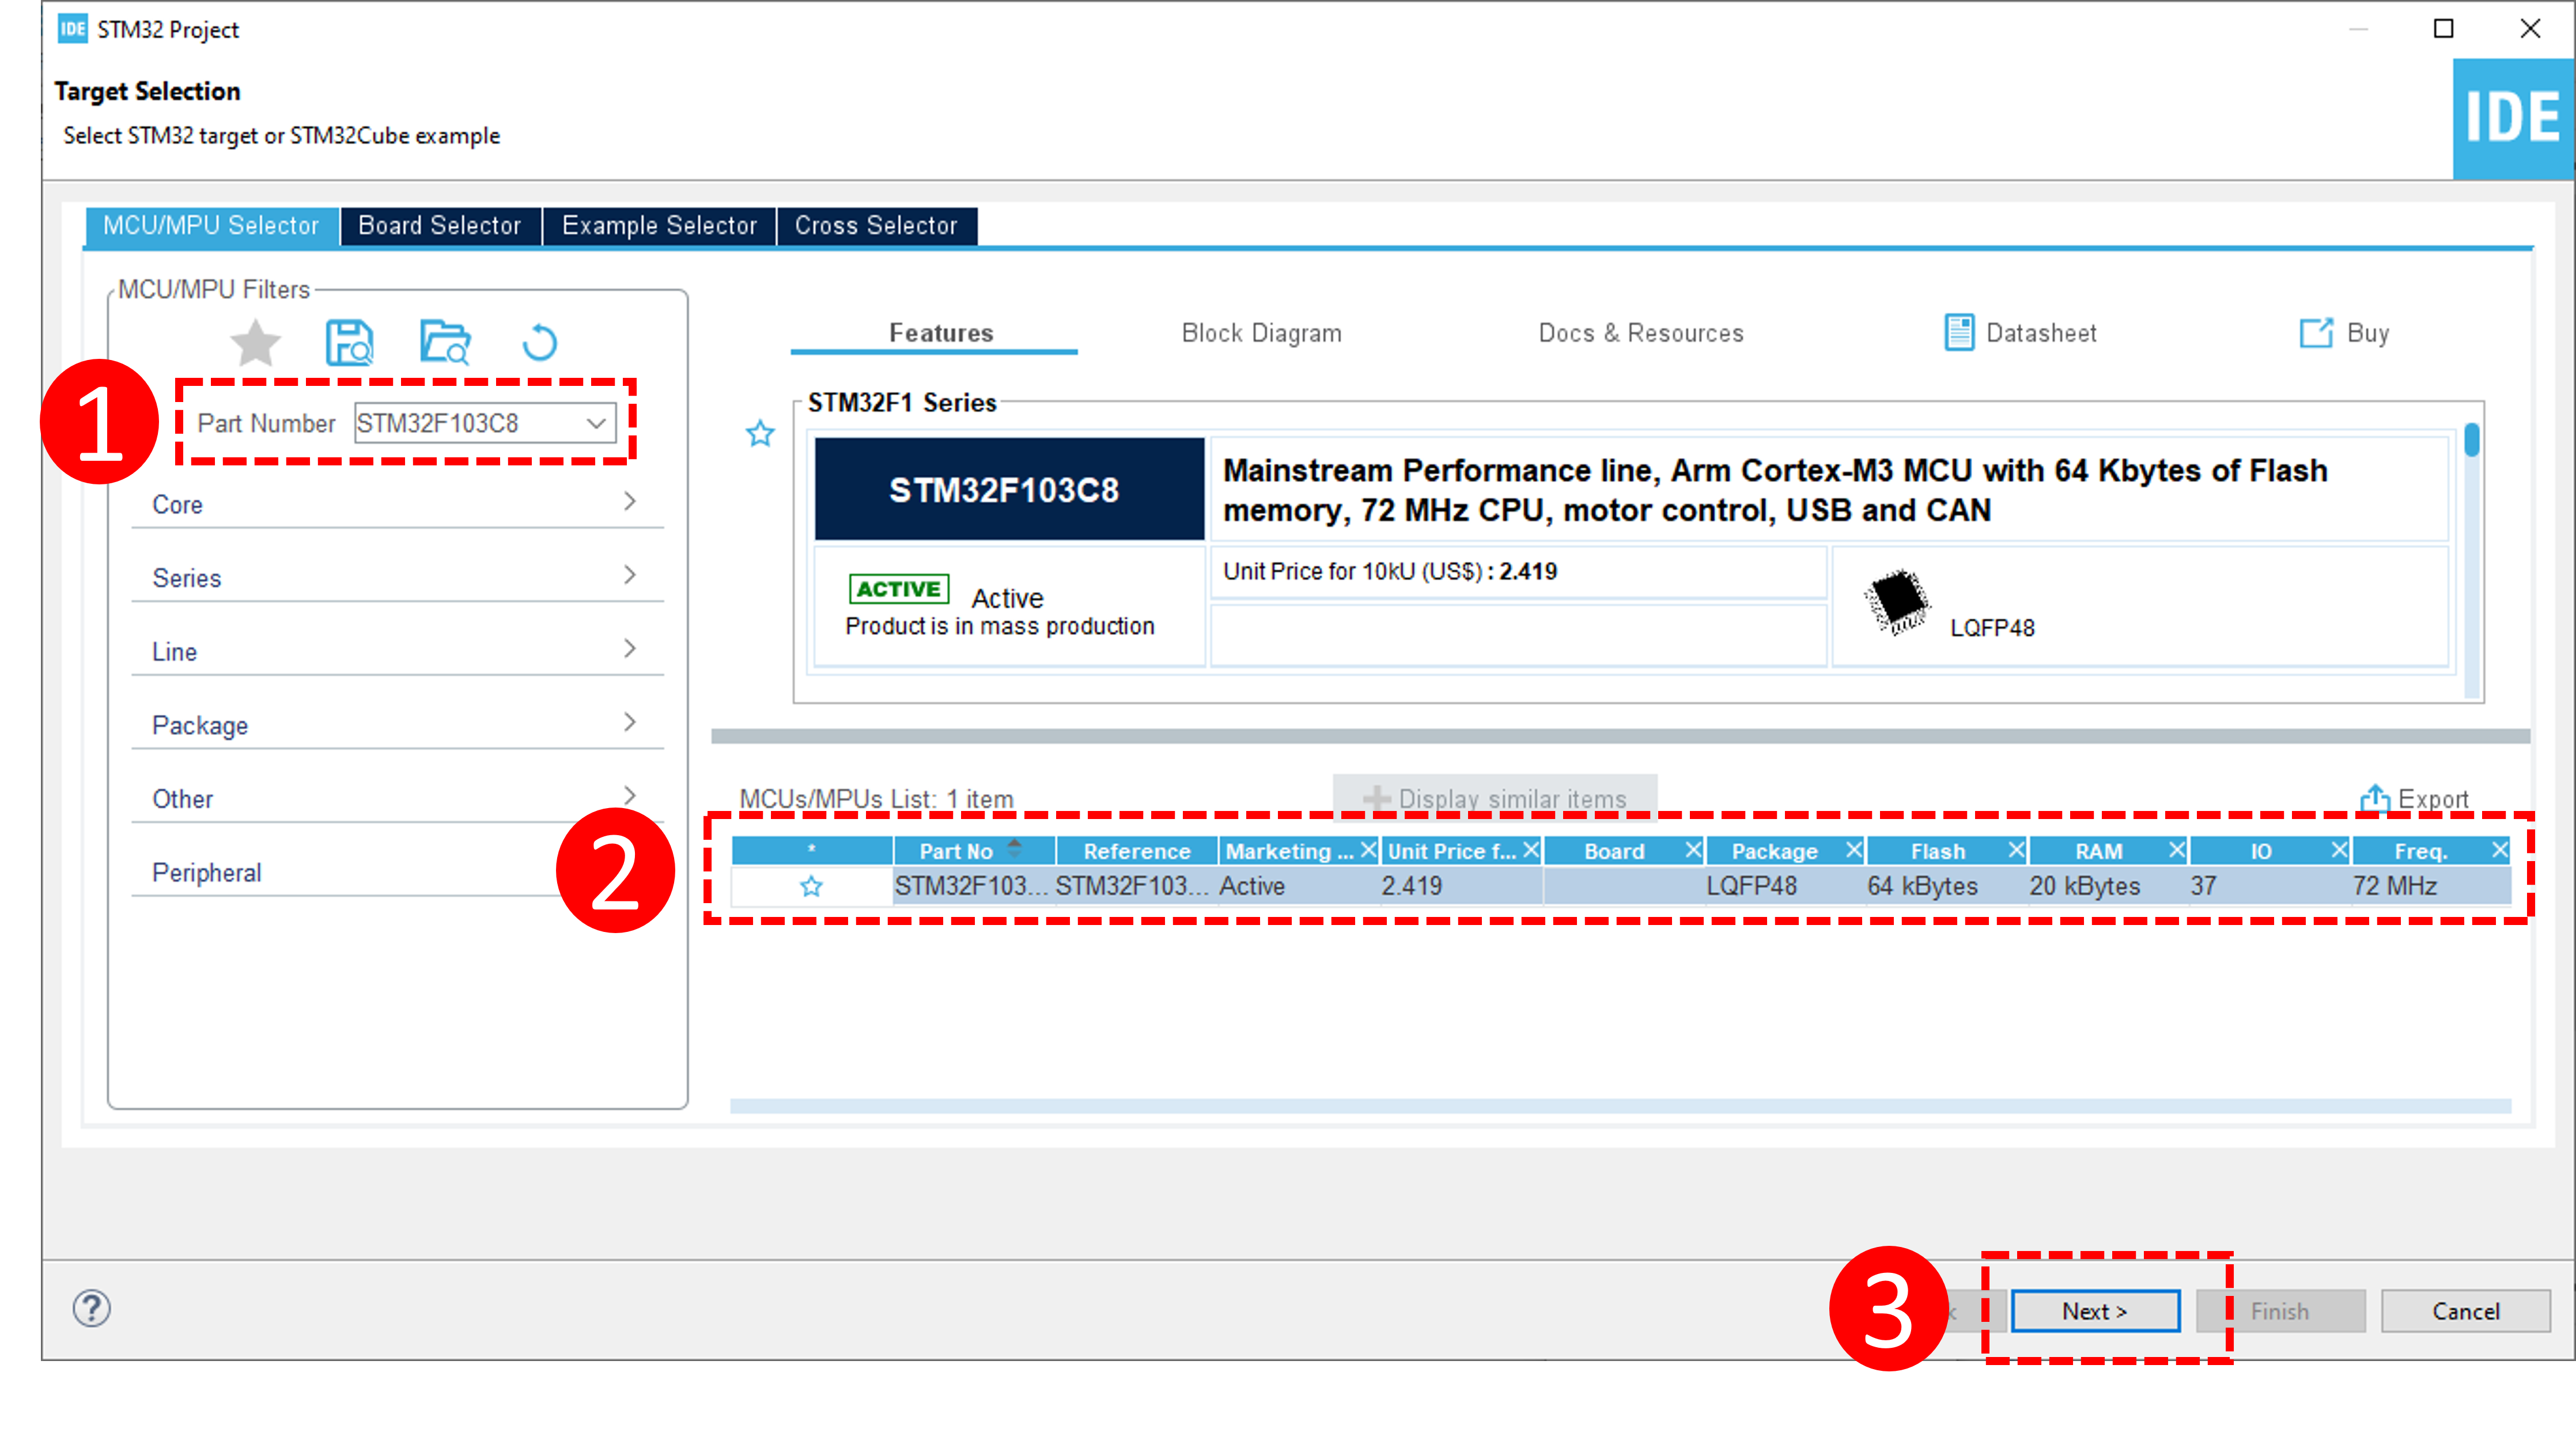Click the Cancel button
Image resolution: width=2576 pixels, height=1448 pixels.
[x=2465, y=1311]
